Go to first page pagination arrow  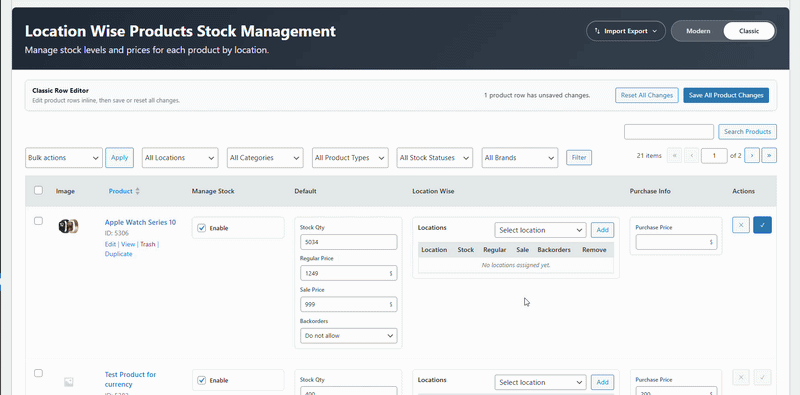[x=674, y=156]
